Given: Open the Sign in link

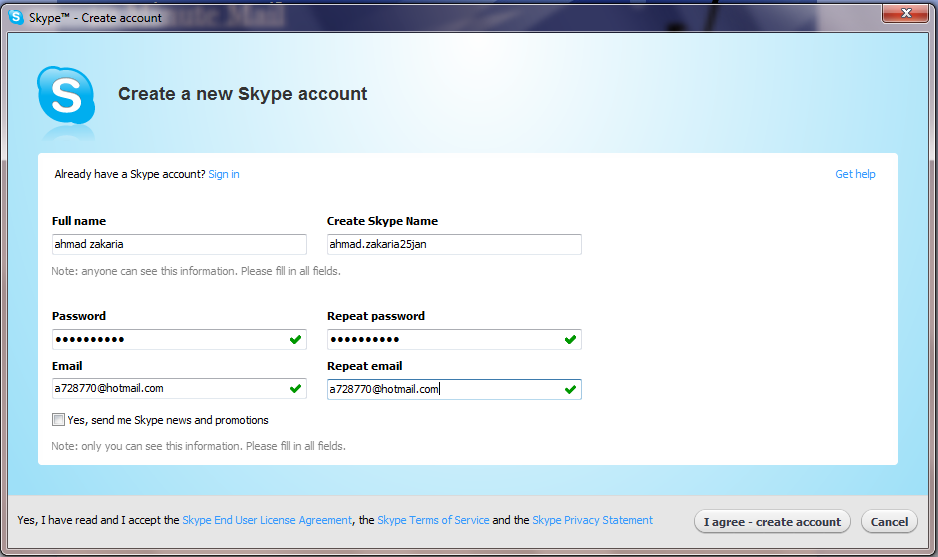Looking at the screenshot, I should 224,174.
